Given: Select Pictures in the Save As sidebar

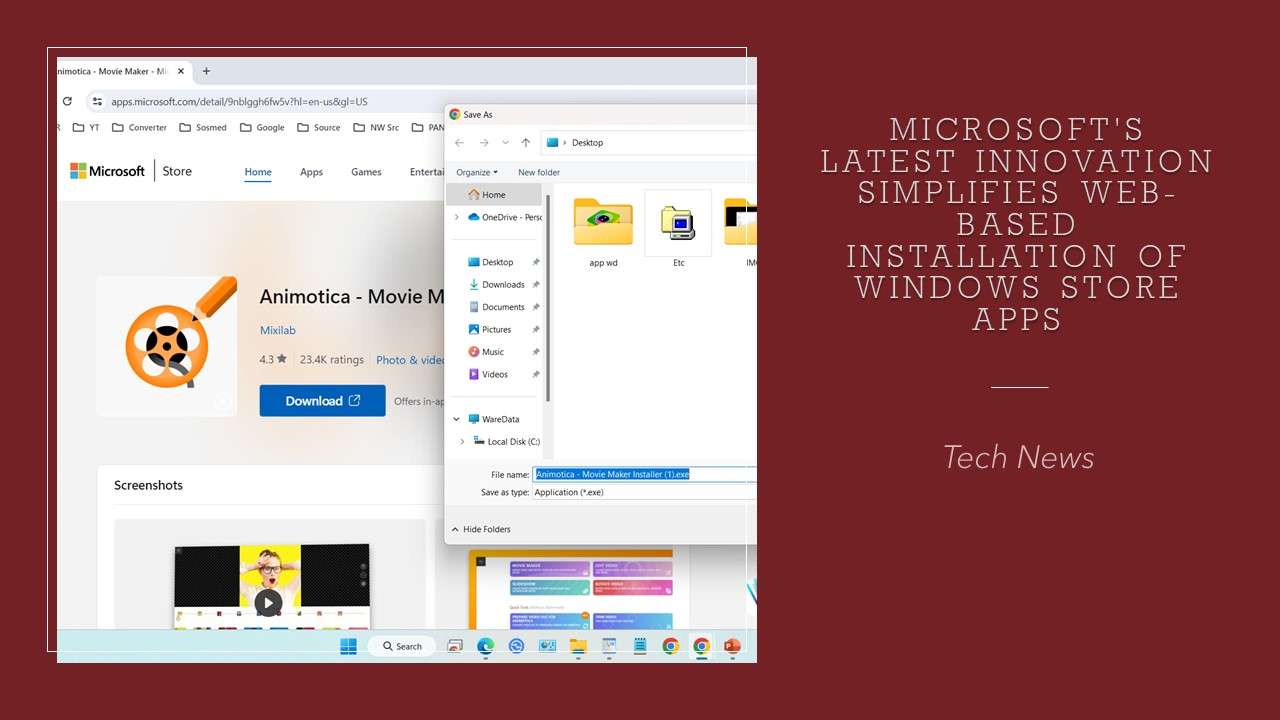Looking at the screenshot, I should (x=495, y=329).
